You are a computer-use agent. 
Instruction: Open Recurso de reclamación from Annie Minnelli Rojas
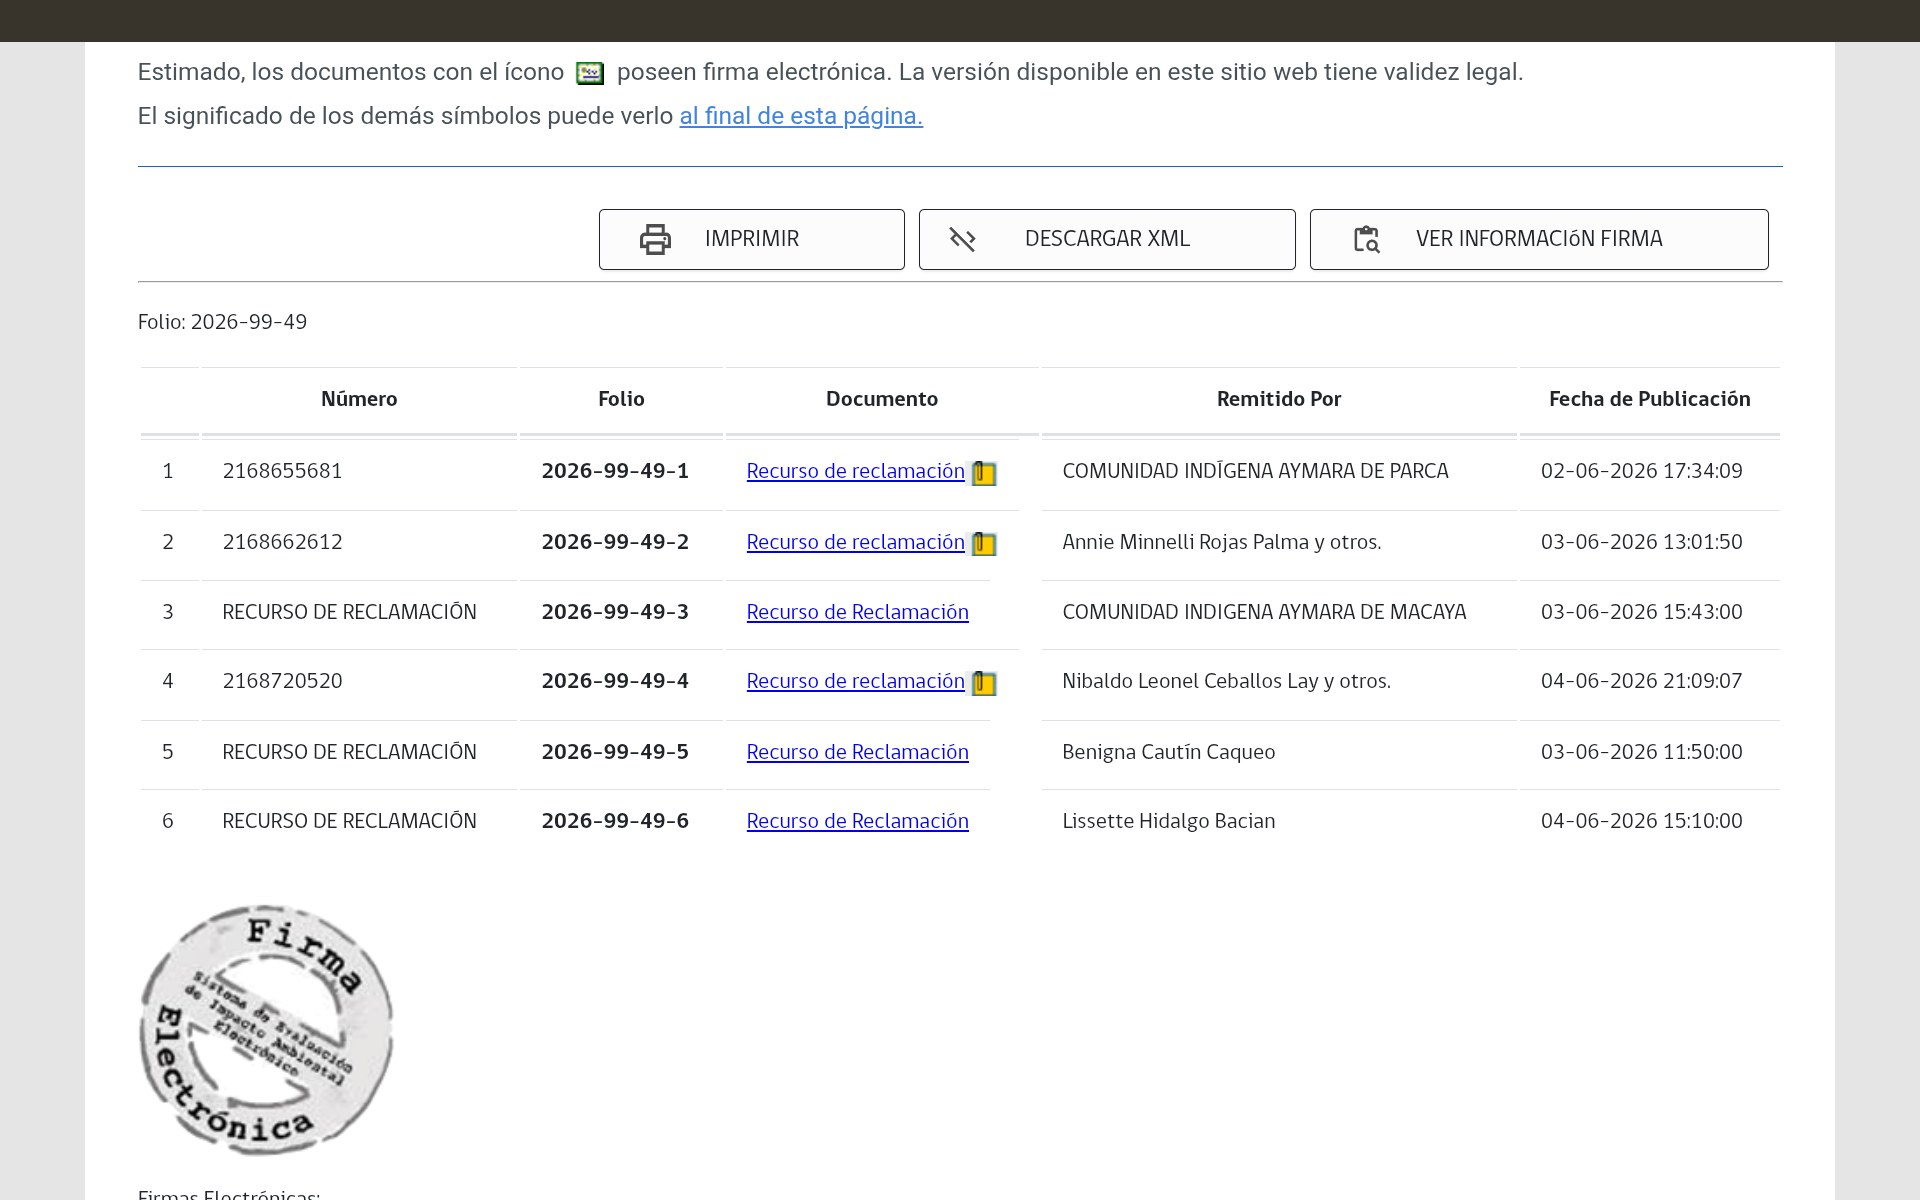click(856, 542)
